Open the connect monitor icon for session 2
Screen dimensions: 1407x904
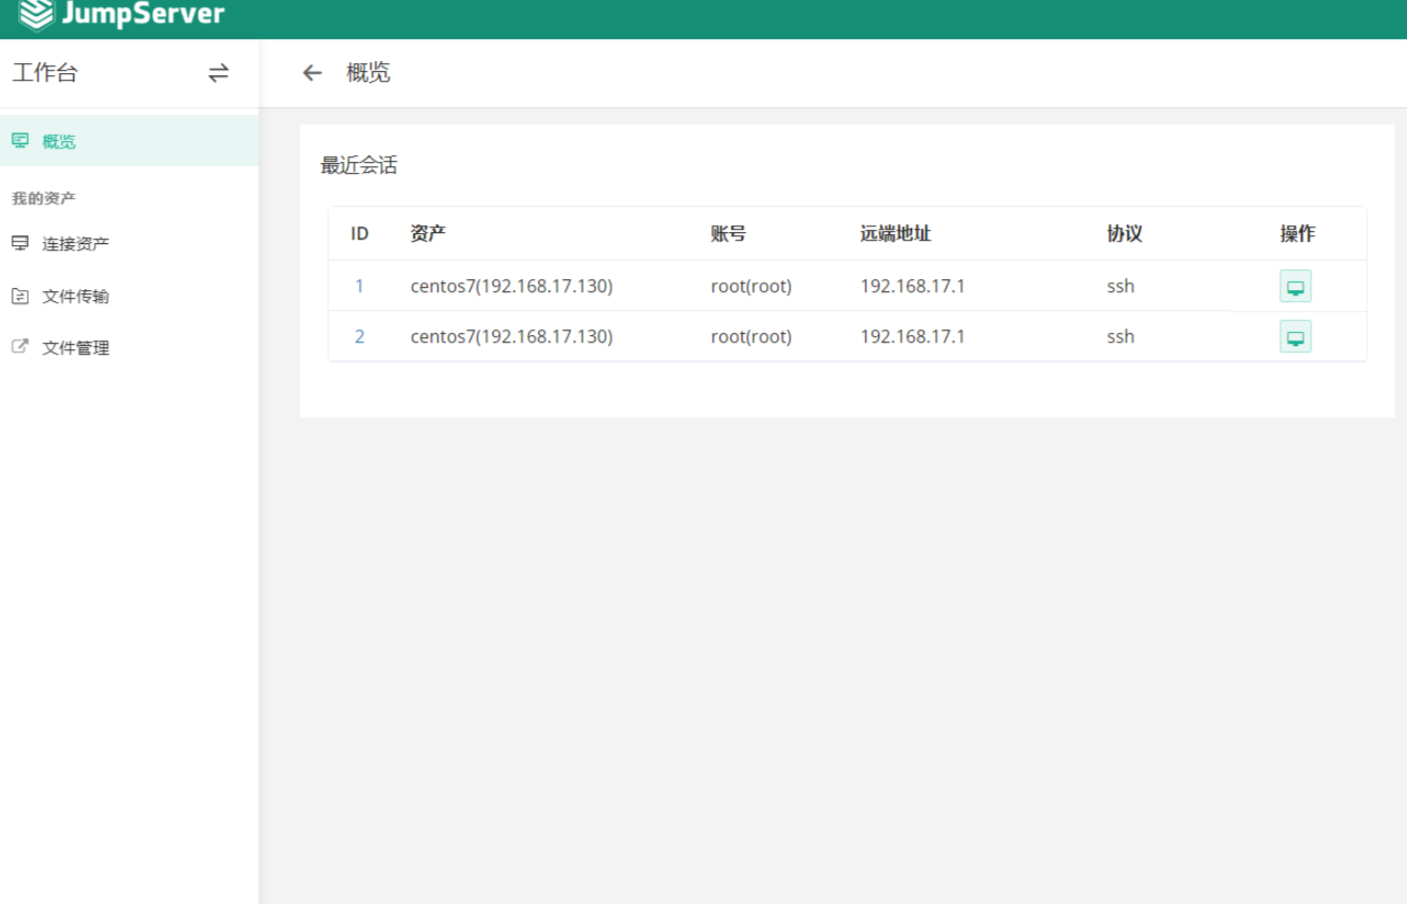click(1295, 337)
